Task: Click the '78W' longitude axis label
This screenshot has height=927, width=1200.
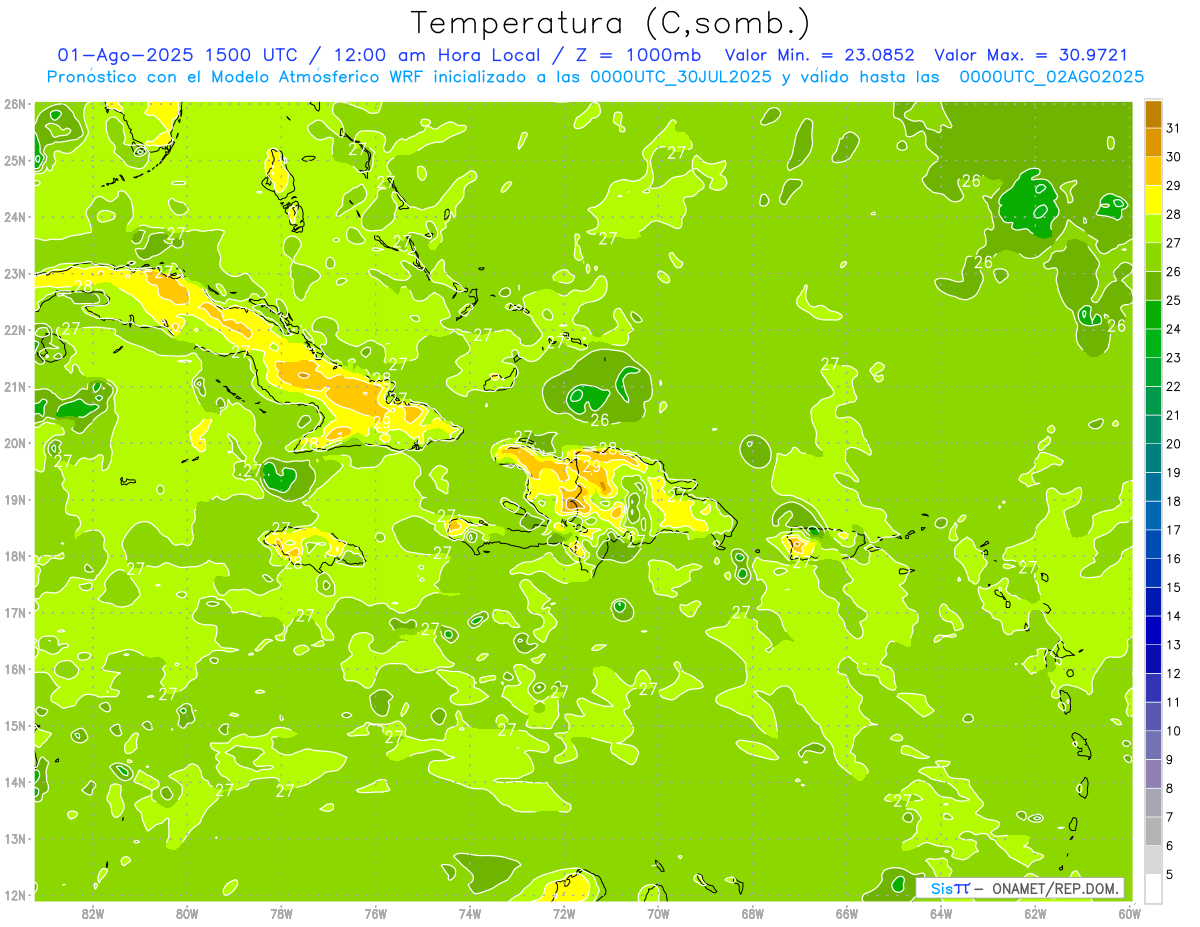Action: coord(281,913)
